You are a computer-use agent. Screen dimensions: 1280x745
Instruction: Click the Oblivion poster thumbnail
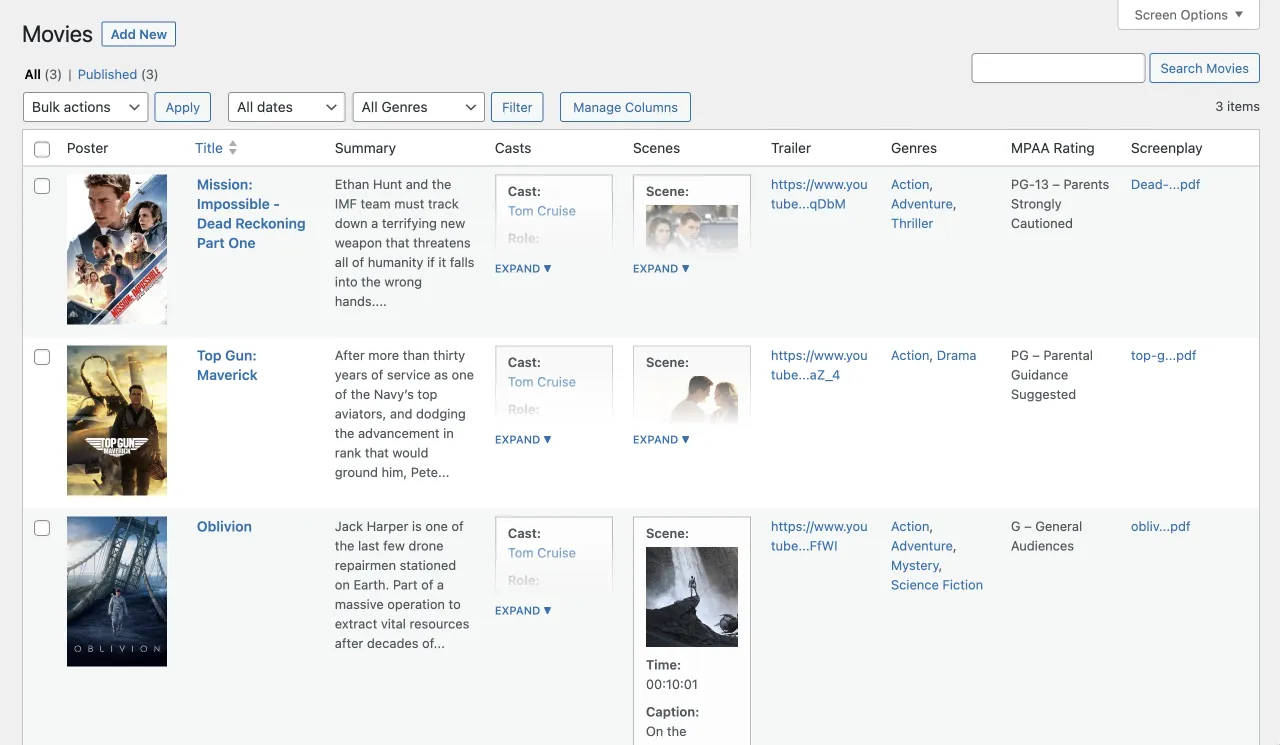pyautogui.click(x=117, y=591)
